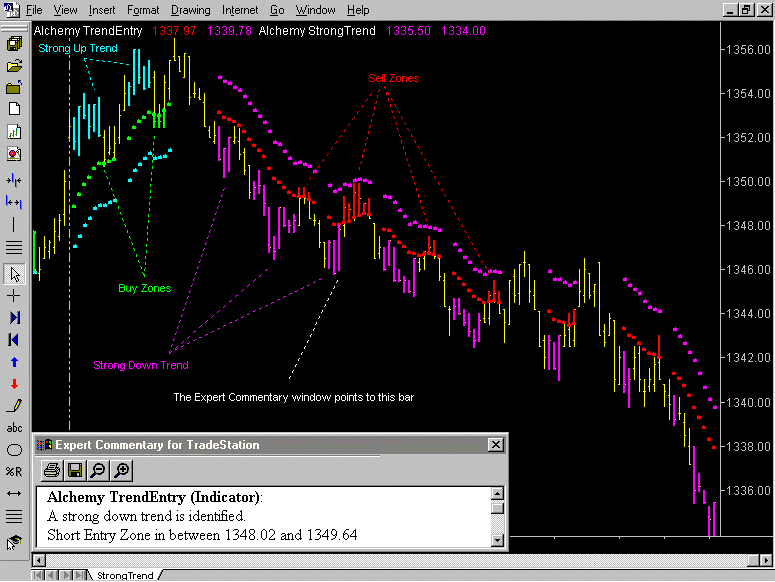Select the ellipse drawing tool
Screen dimensions: 775x582
tap(14, 450)
